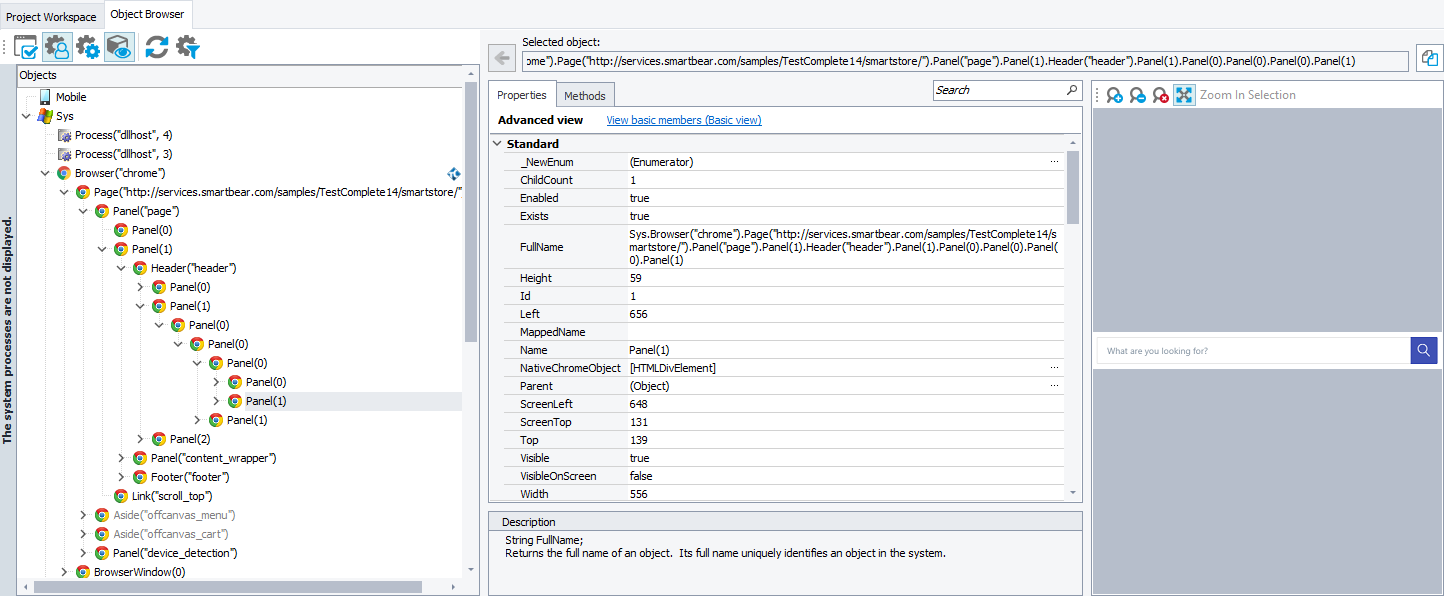The height and width of the screenshot is (596, 1444).
Task: Enable the Fit to Selection zoom mode
Action: [x=1184, y=95]
